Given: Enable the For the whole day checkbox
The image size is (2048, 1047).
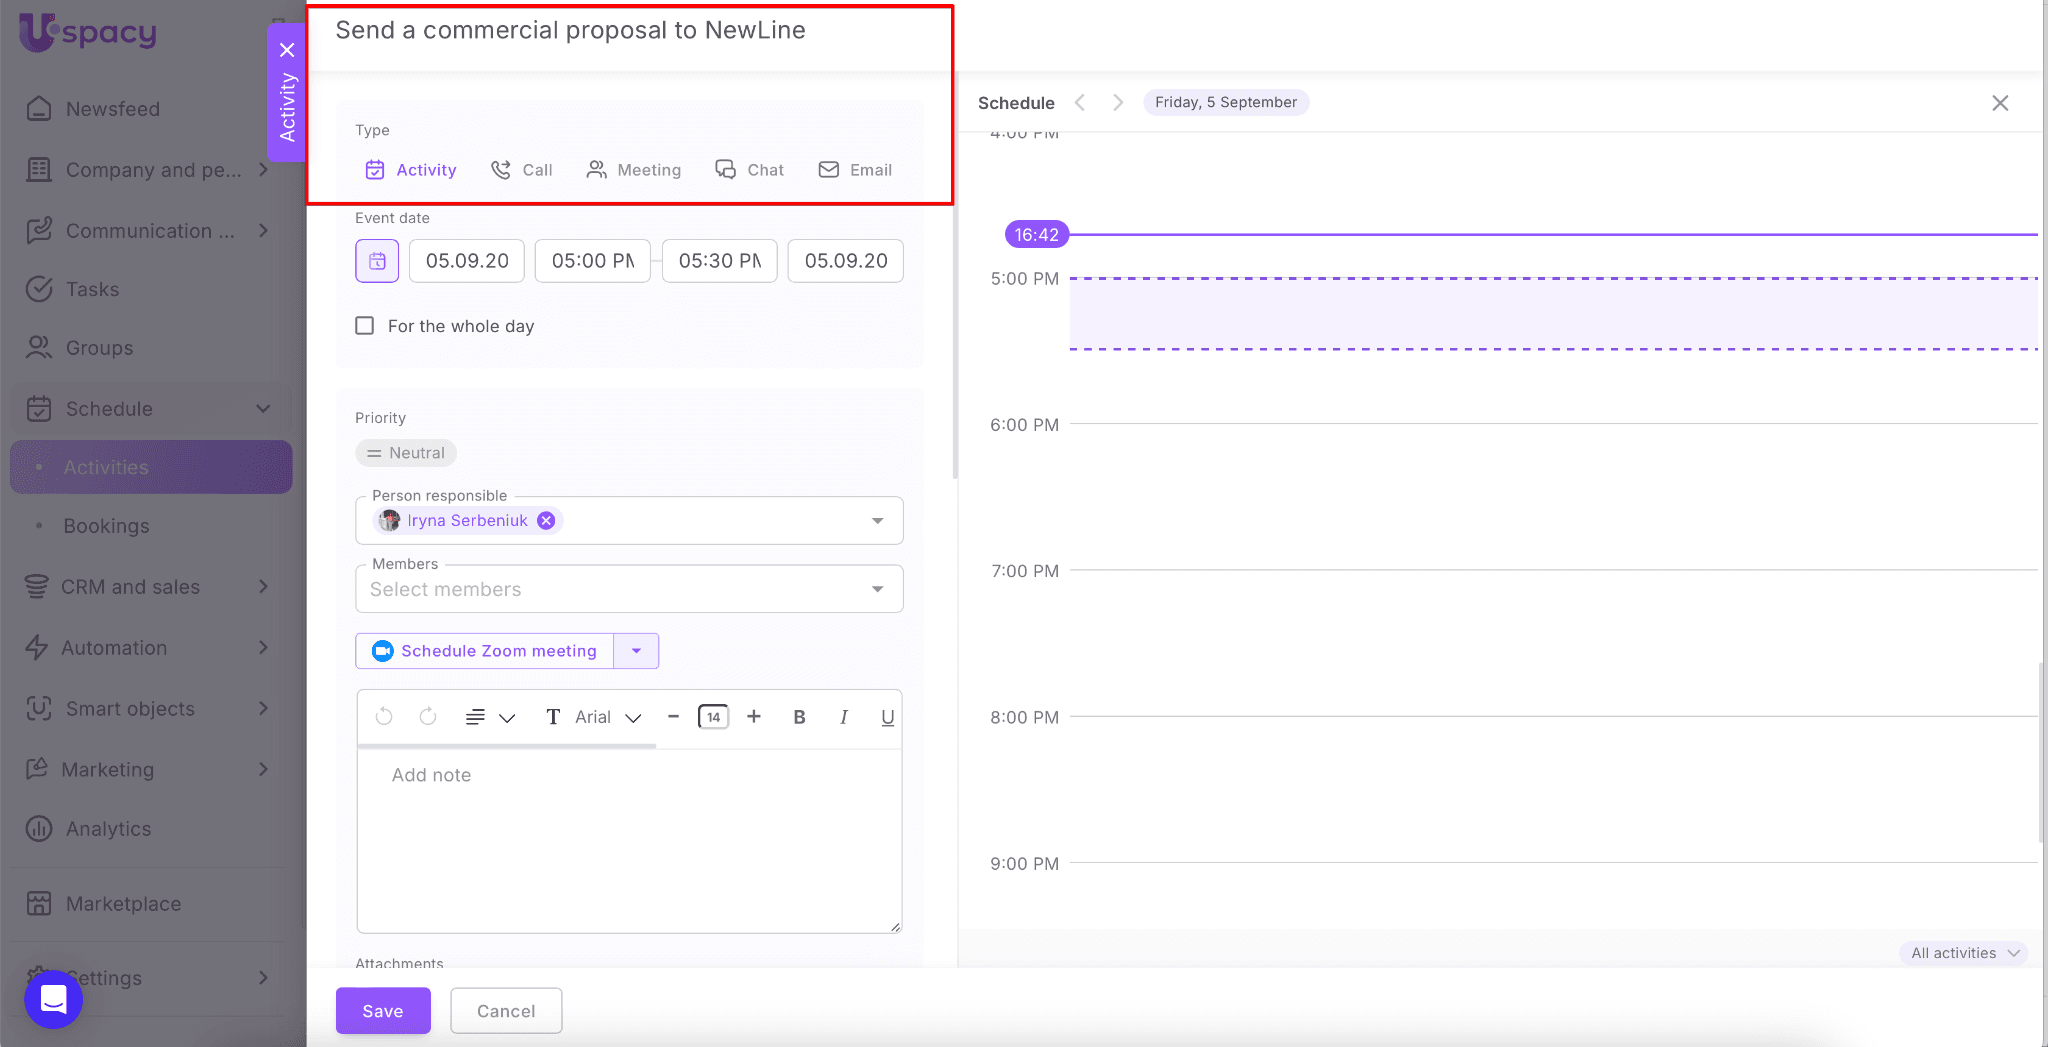Looking at the screenshot, I should click(x=365, y=326).
